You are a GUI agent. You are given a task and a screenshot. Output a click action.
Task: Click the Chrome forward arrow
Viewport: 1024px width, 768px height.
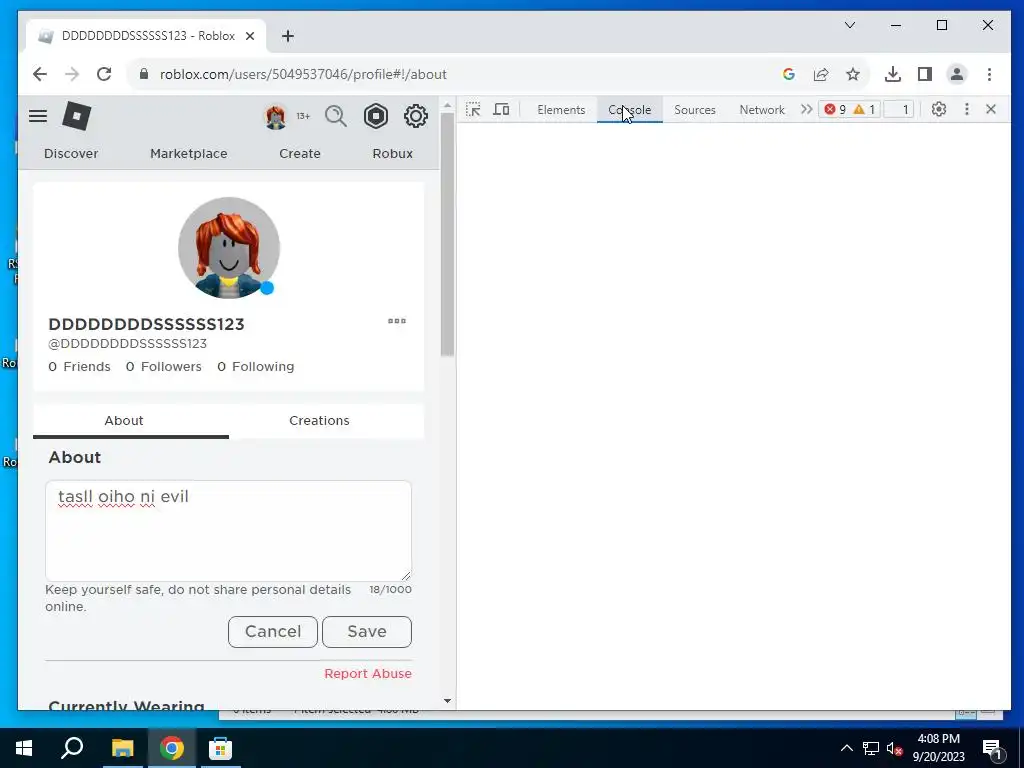(x=72, y=74)
